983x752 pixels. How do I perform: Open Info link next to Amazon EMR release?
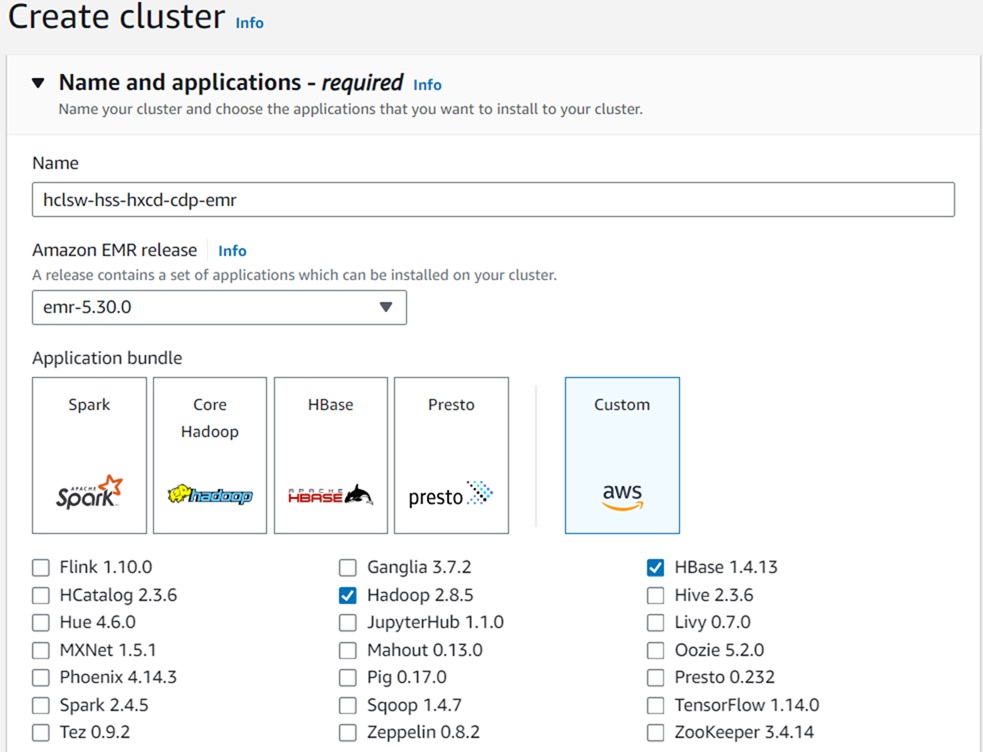[232, 251]
